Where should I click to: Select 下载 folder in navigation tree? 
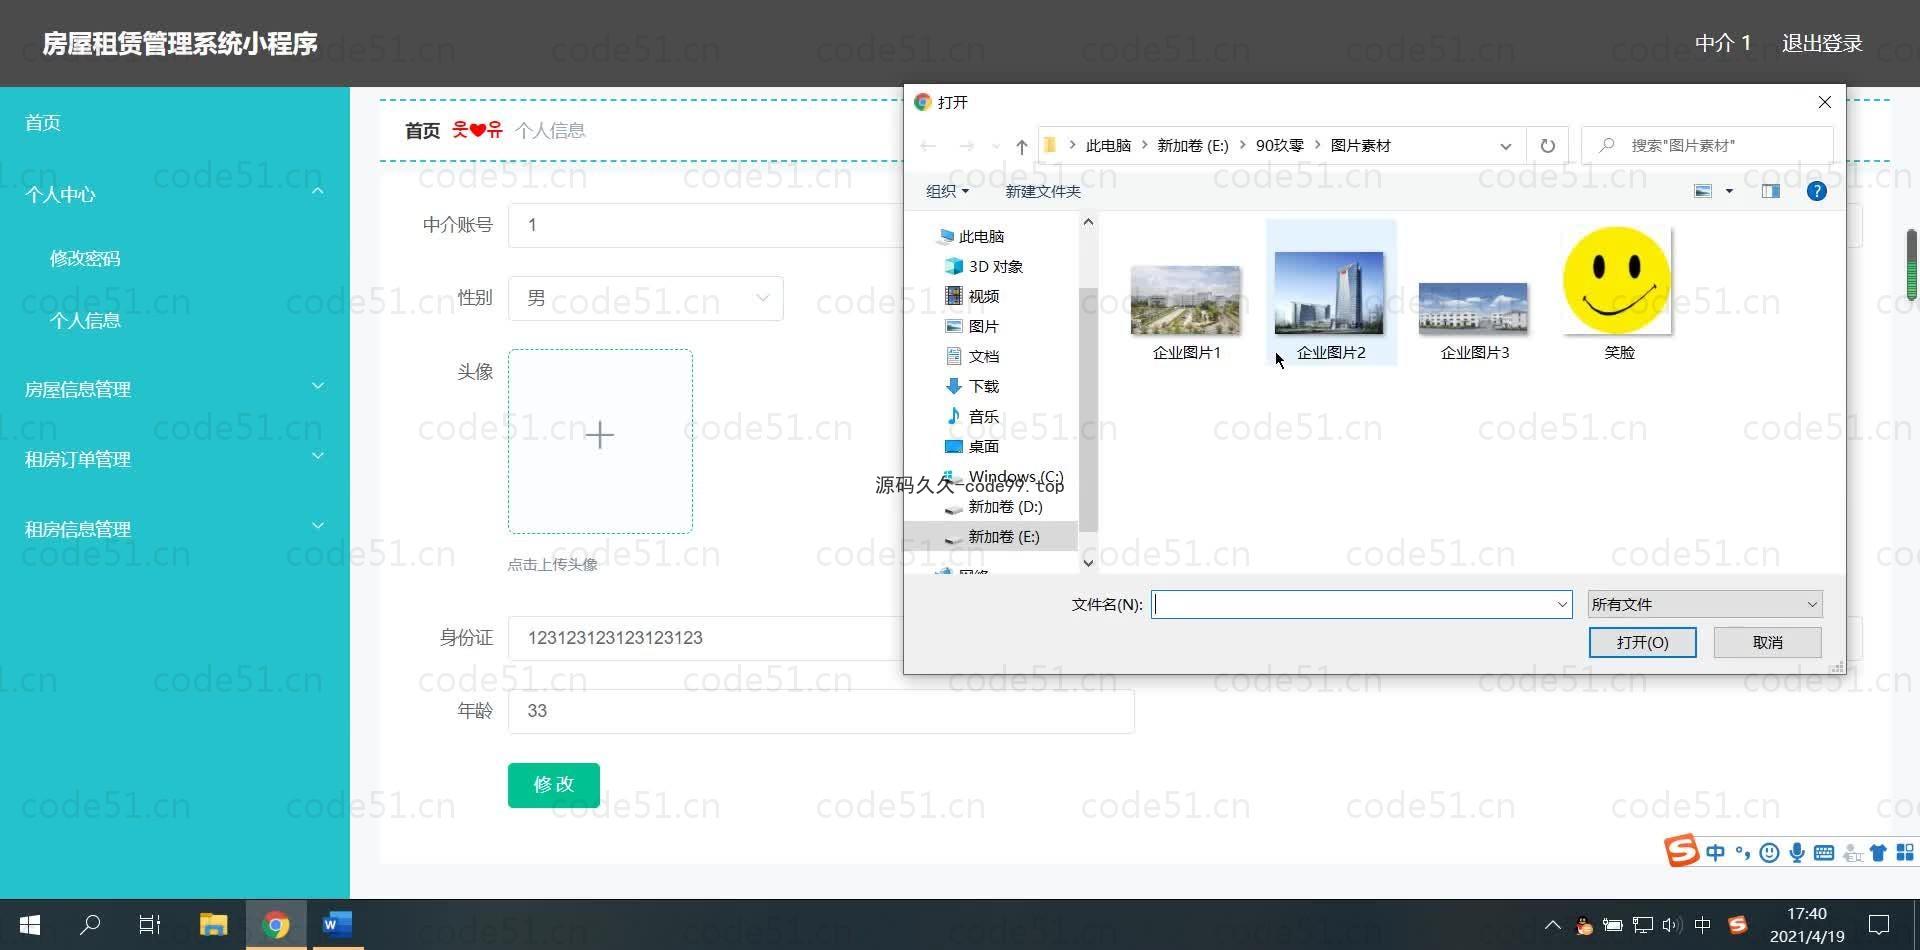click(972, 386)
